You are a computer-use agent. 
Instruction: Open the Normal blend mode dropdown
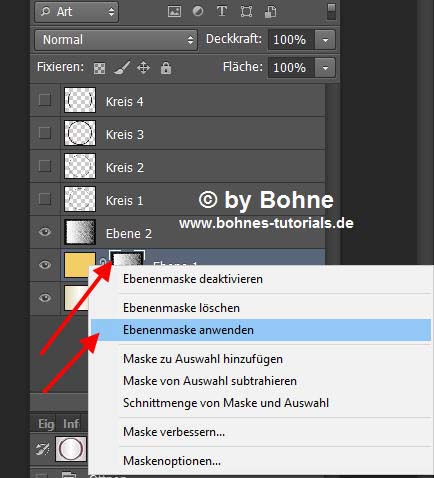tap(116, 40)
